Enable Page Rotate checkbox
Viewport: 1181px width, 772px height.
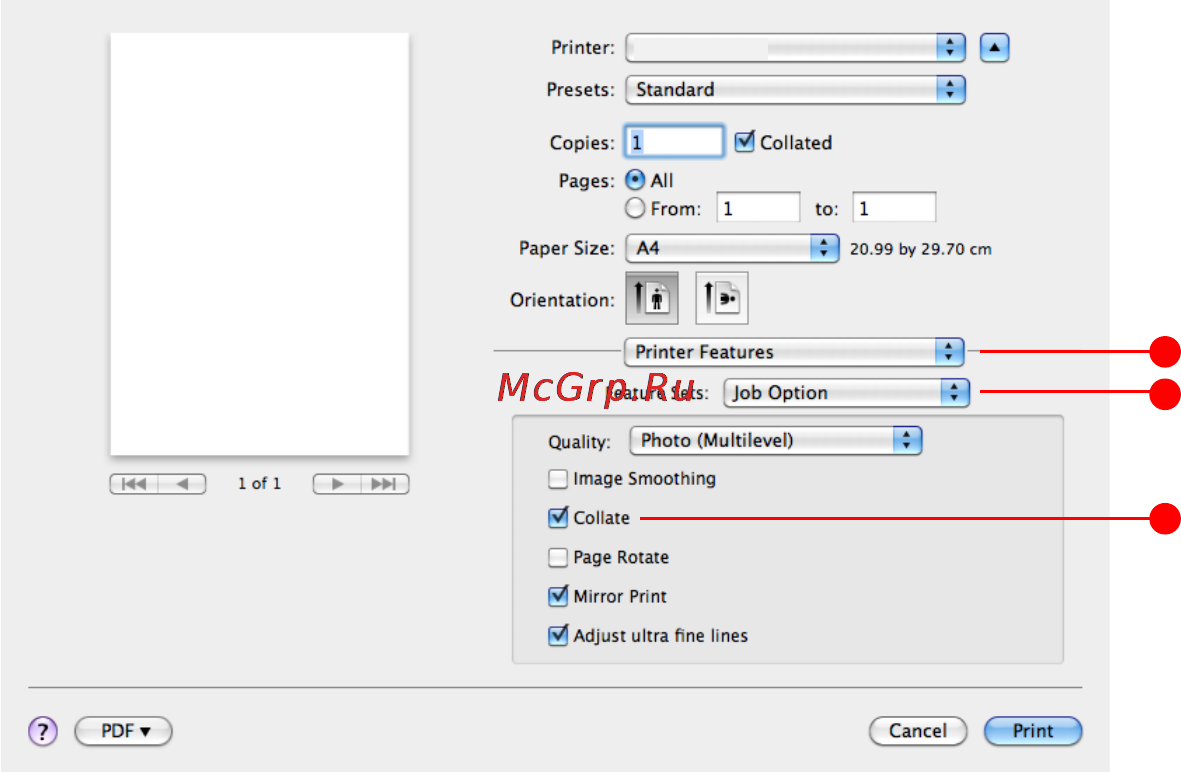pos(558,557)
